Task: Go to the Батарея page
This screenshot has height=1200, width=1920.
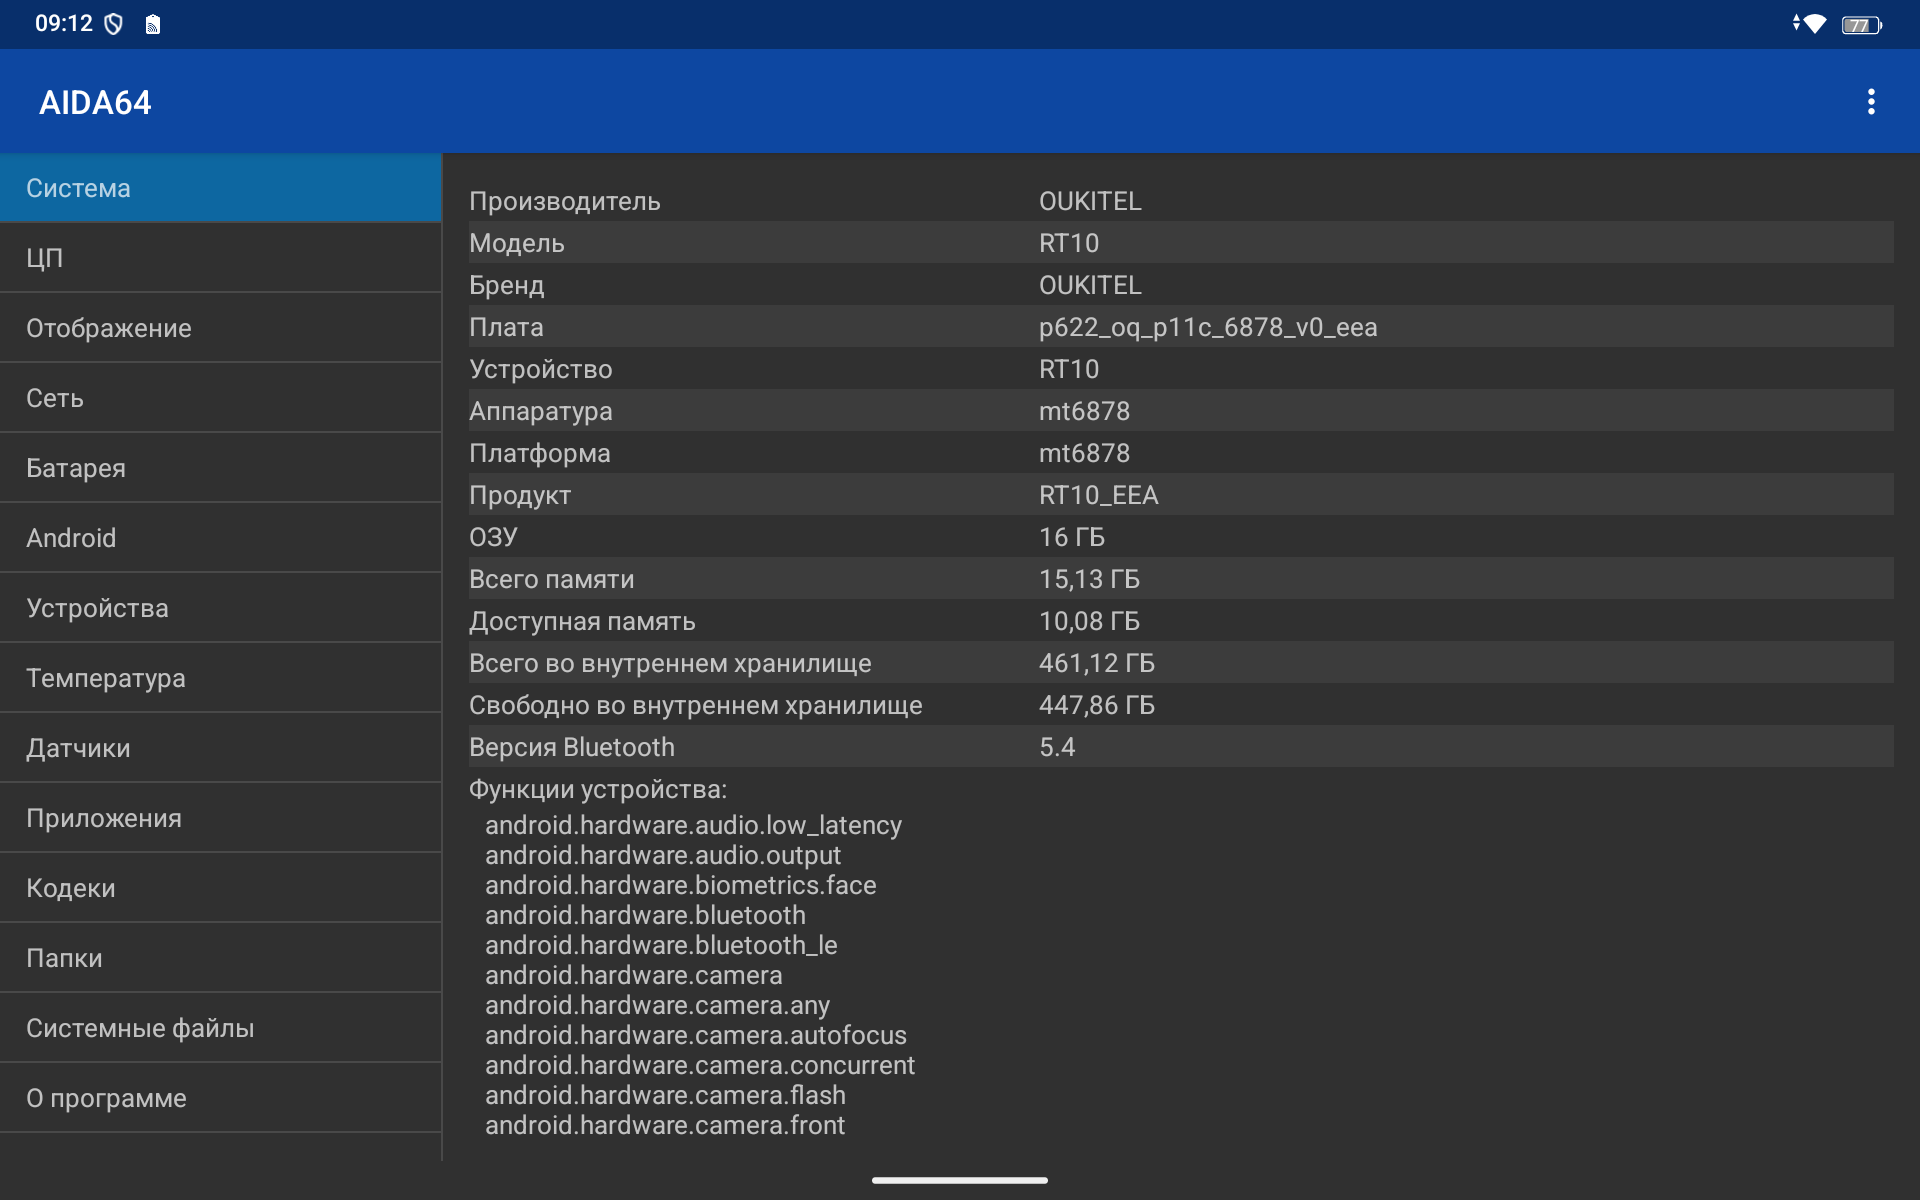Action: [220, 468]
